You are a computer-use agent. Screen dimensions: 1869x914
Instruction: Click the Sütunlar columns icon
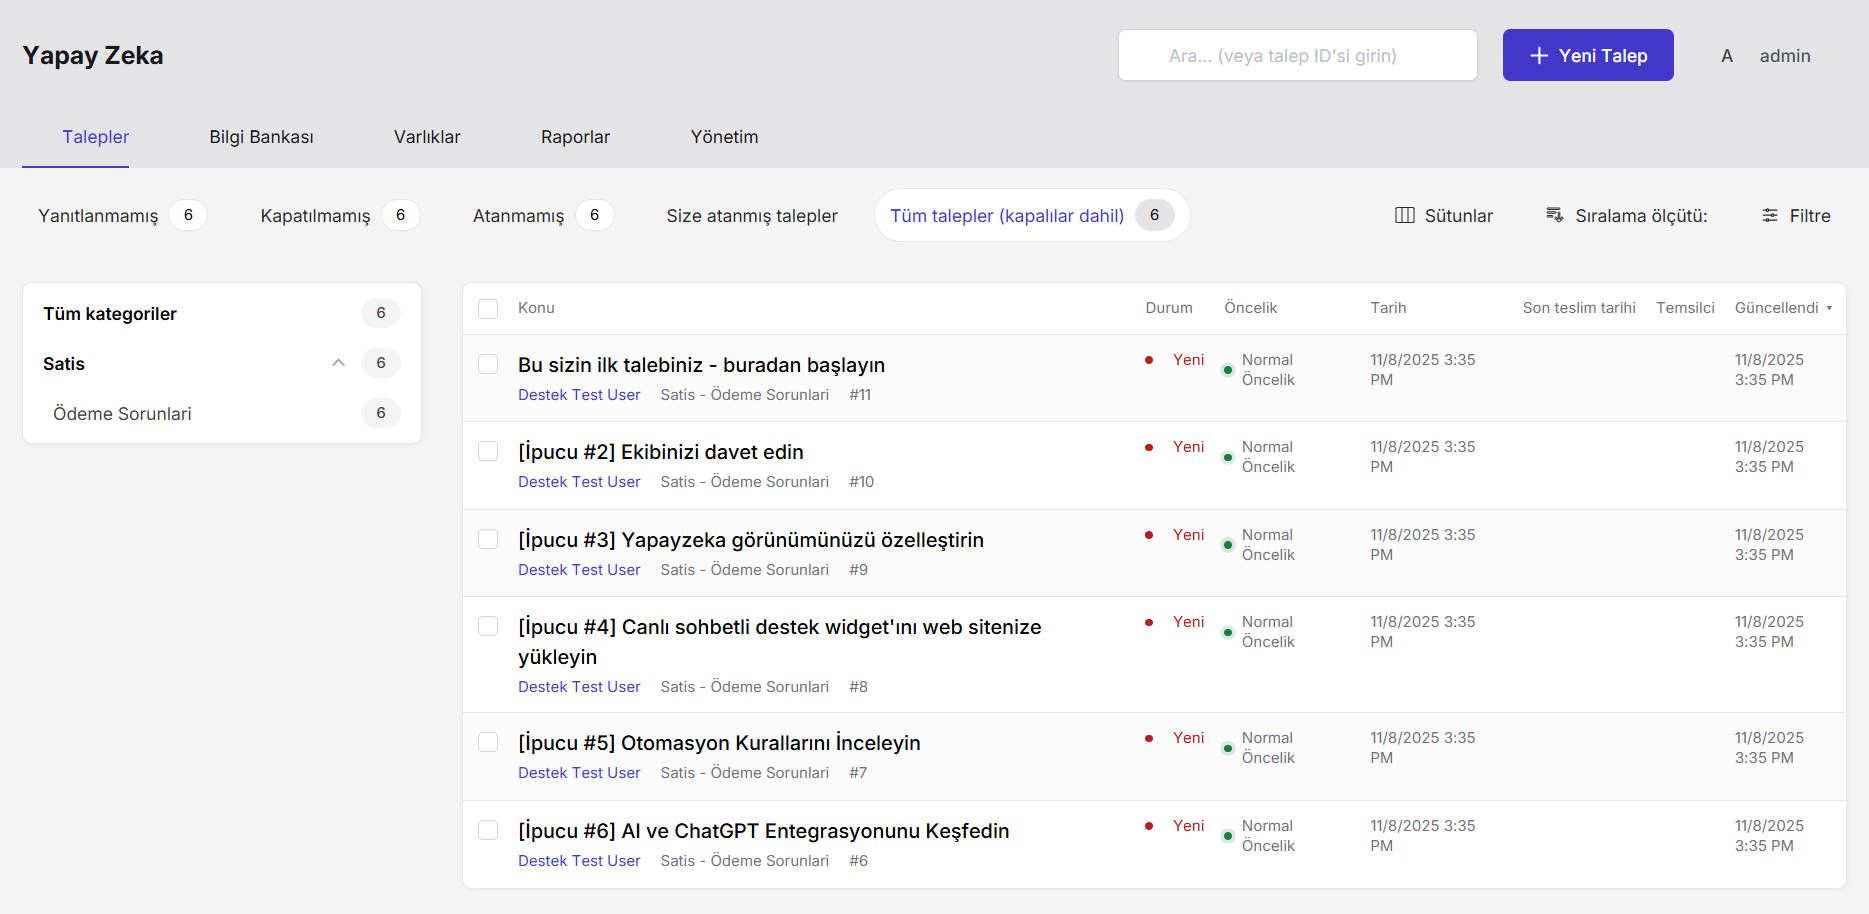(x=1404, y=216)
